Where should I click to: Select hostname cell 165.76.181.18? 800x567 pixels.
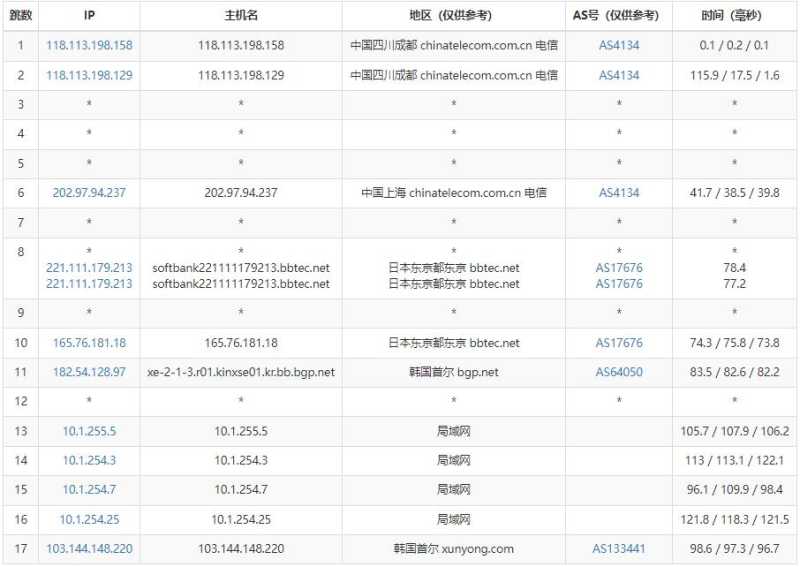tap(241, 343)
